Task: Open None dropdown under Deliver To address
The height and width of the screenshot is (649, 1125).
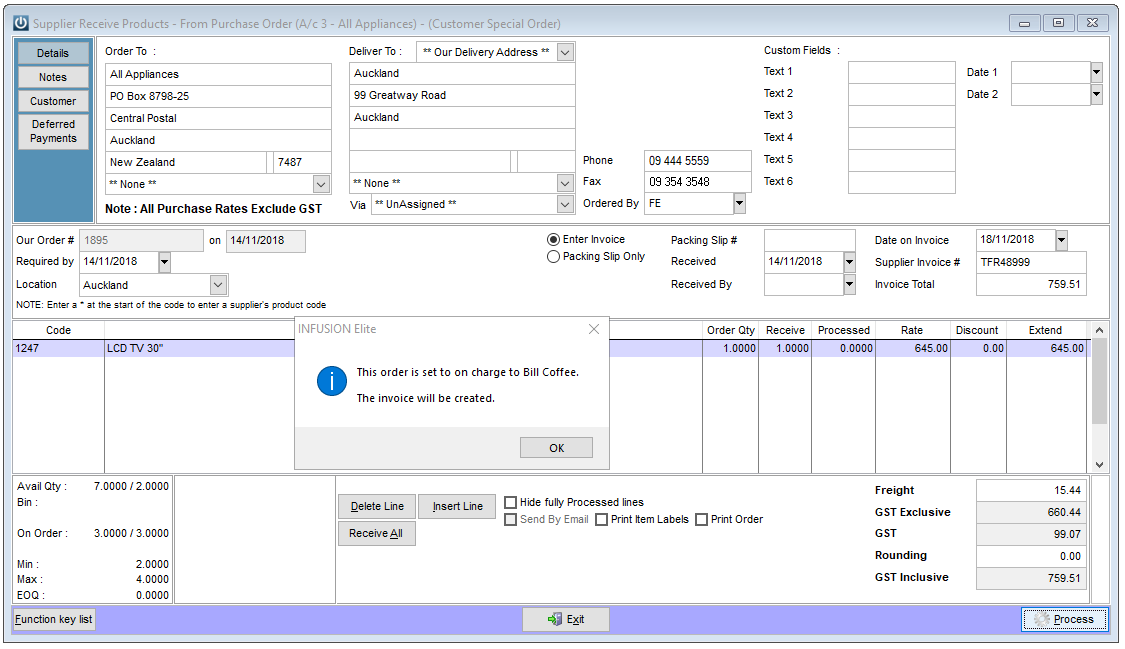Action: tap(565, 184)
